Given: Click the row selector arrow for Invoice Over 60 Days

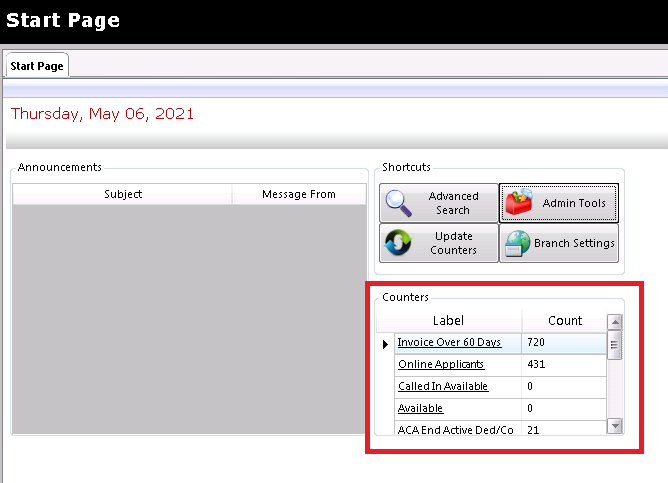Looking at the screenshot, I should click(386, 344).
